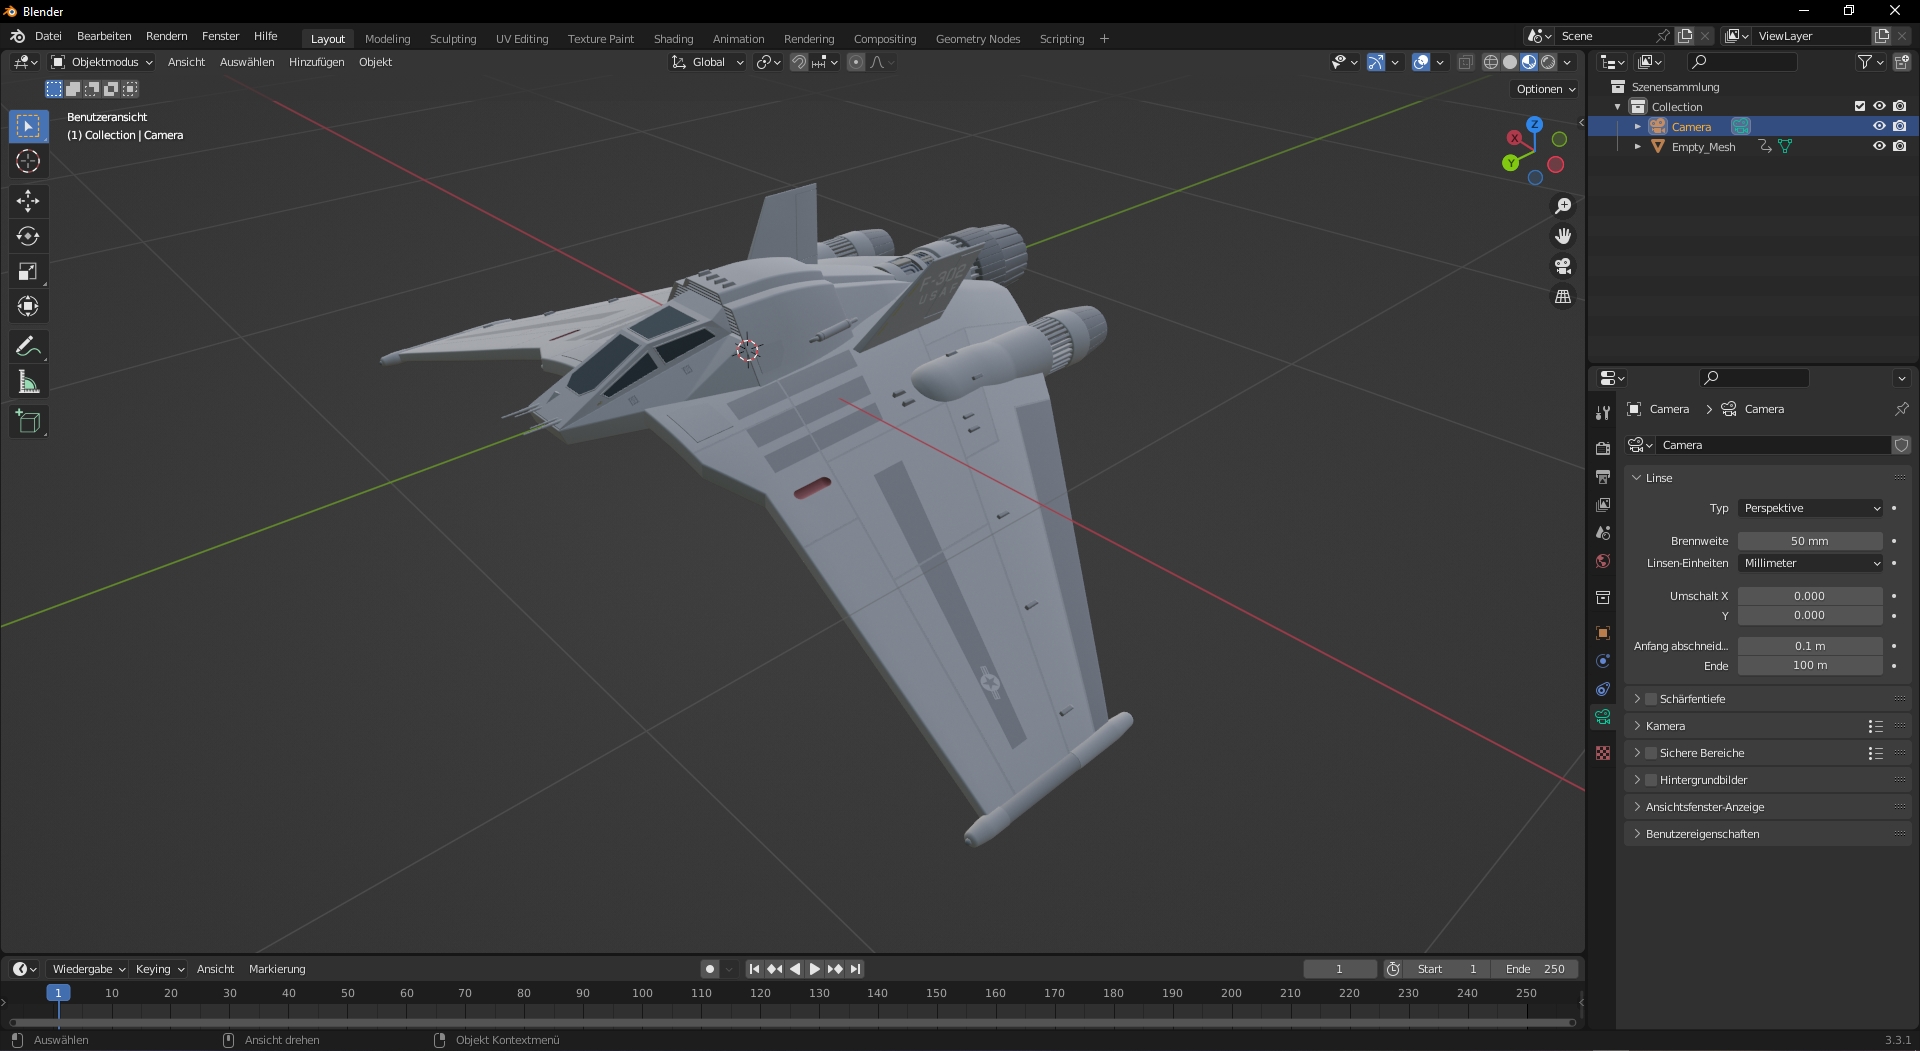Select the Measure tool
1920x1051 pixels.
(28, 382)
